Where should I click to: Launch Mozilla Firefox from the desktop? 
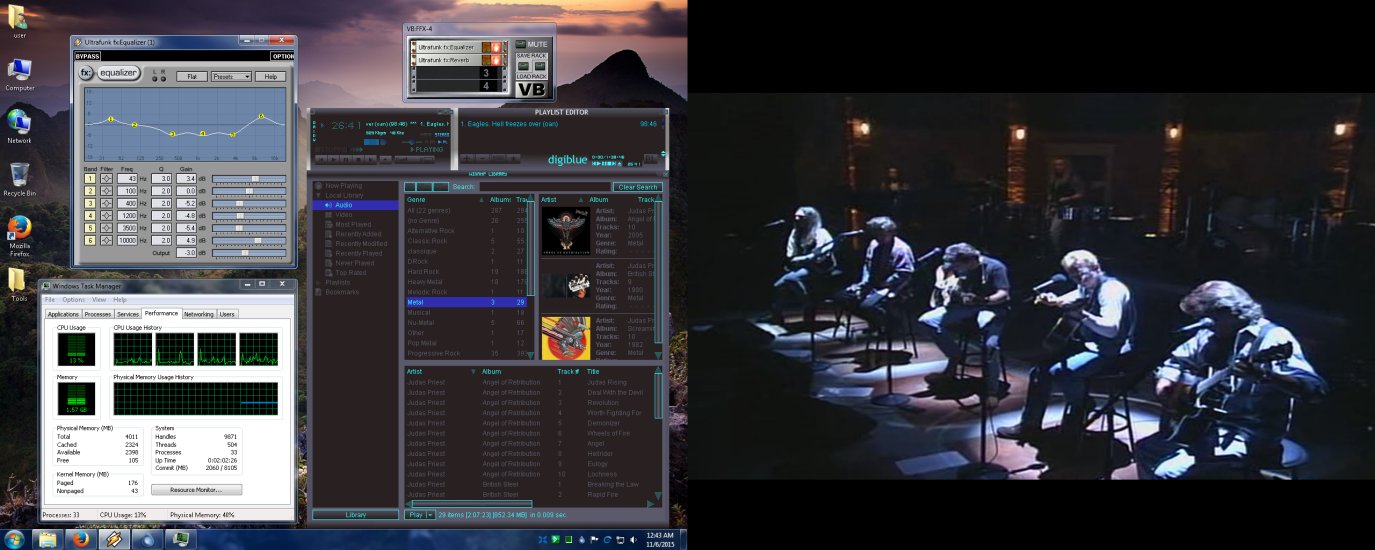(19, 235)
